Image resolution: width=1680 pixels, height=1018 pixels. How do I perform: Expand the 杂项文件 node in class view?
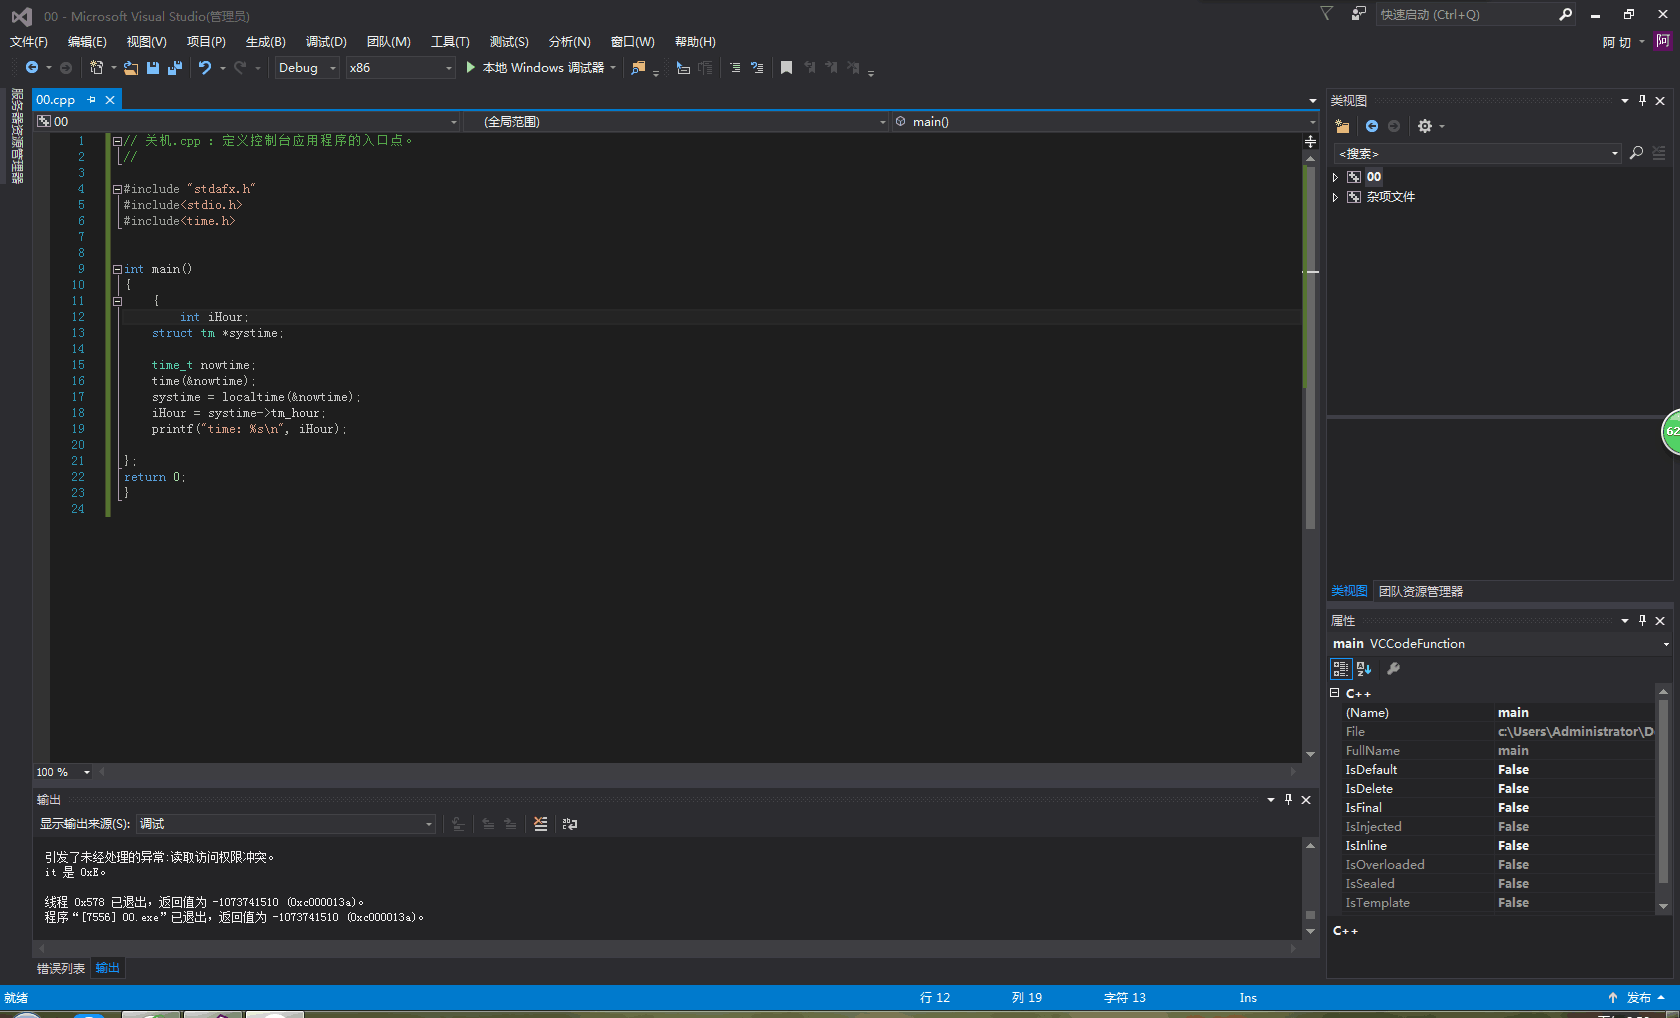(1335, 197)
